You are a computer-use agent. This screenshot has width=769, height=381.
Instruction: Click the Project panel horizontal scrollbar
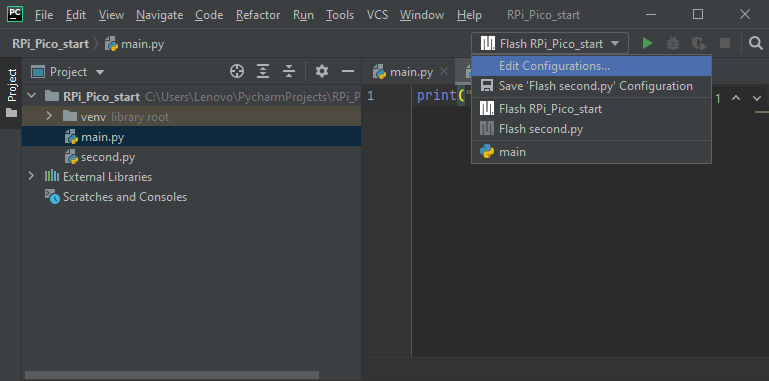172,375
